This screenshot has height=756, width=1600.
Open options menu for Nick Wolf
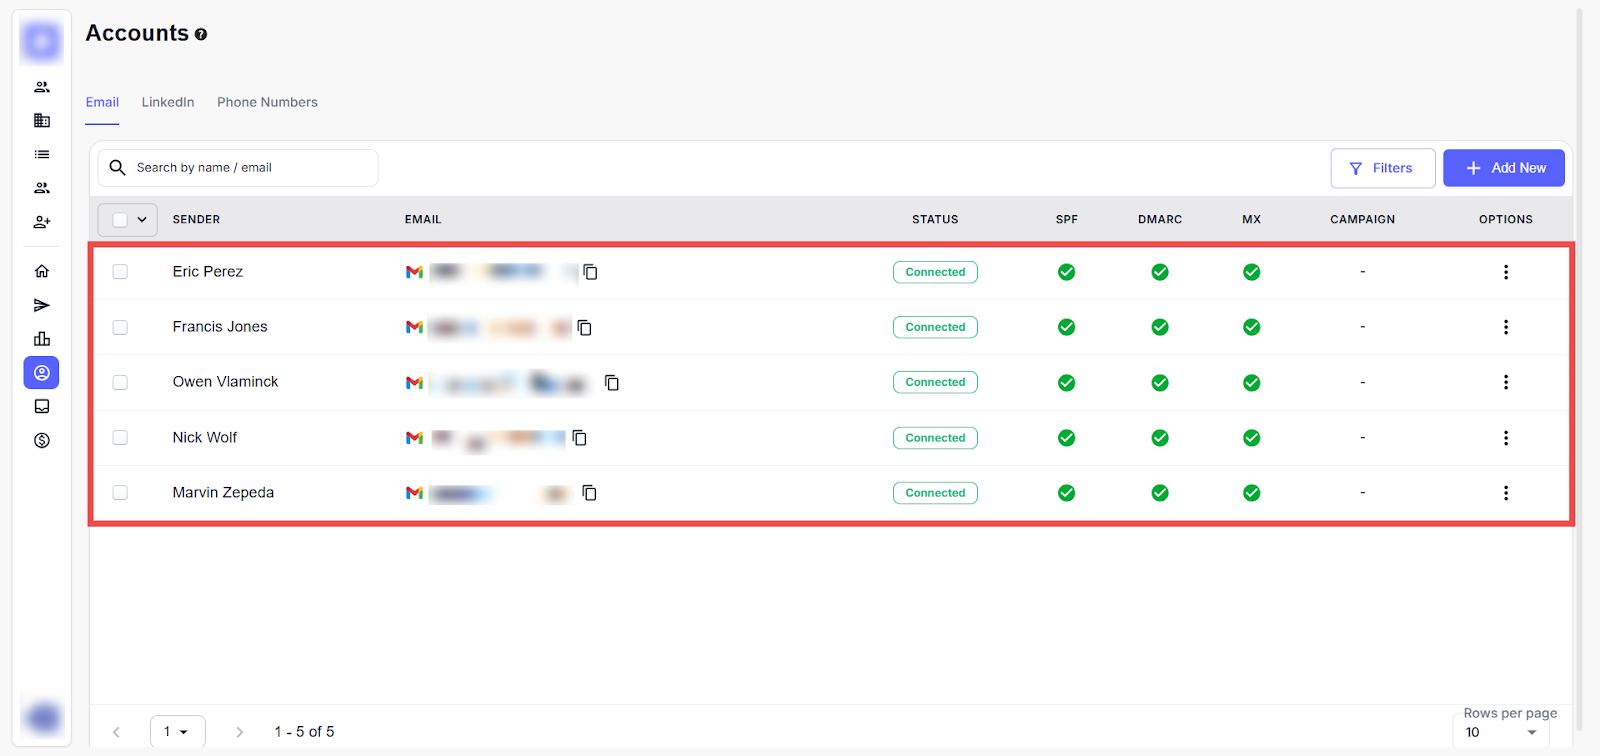pos(1505,438)
